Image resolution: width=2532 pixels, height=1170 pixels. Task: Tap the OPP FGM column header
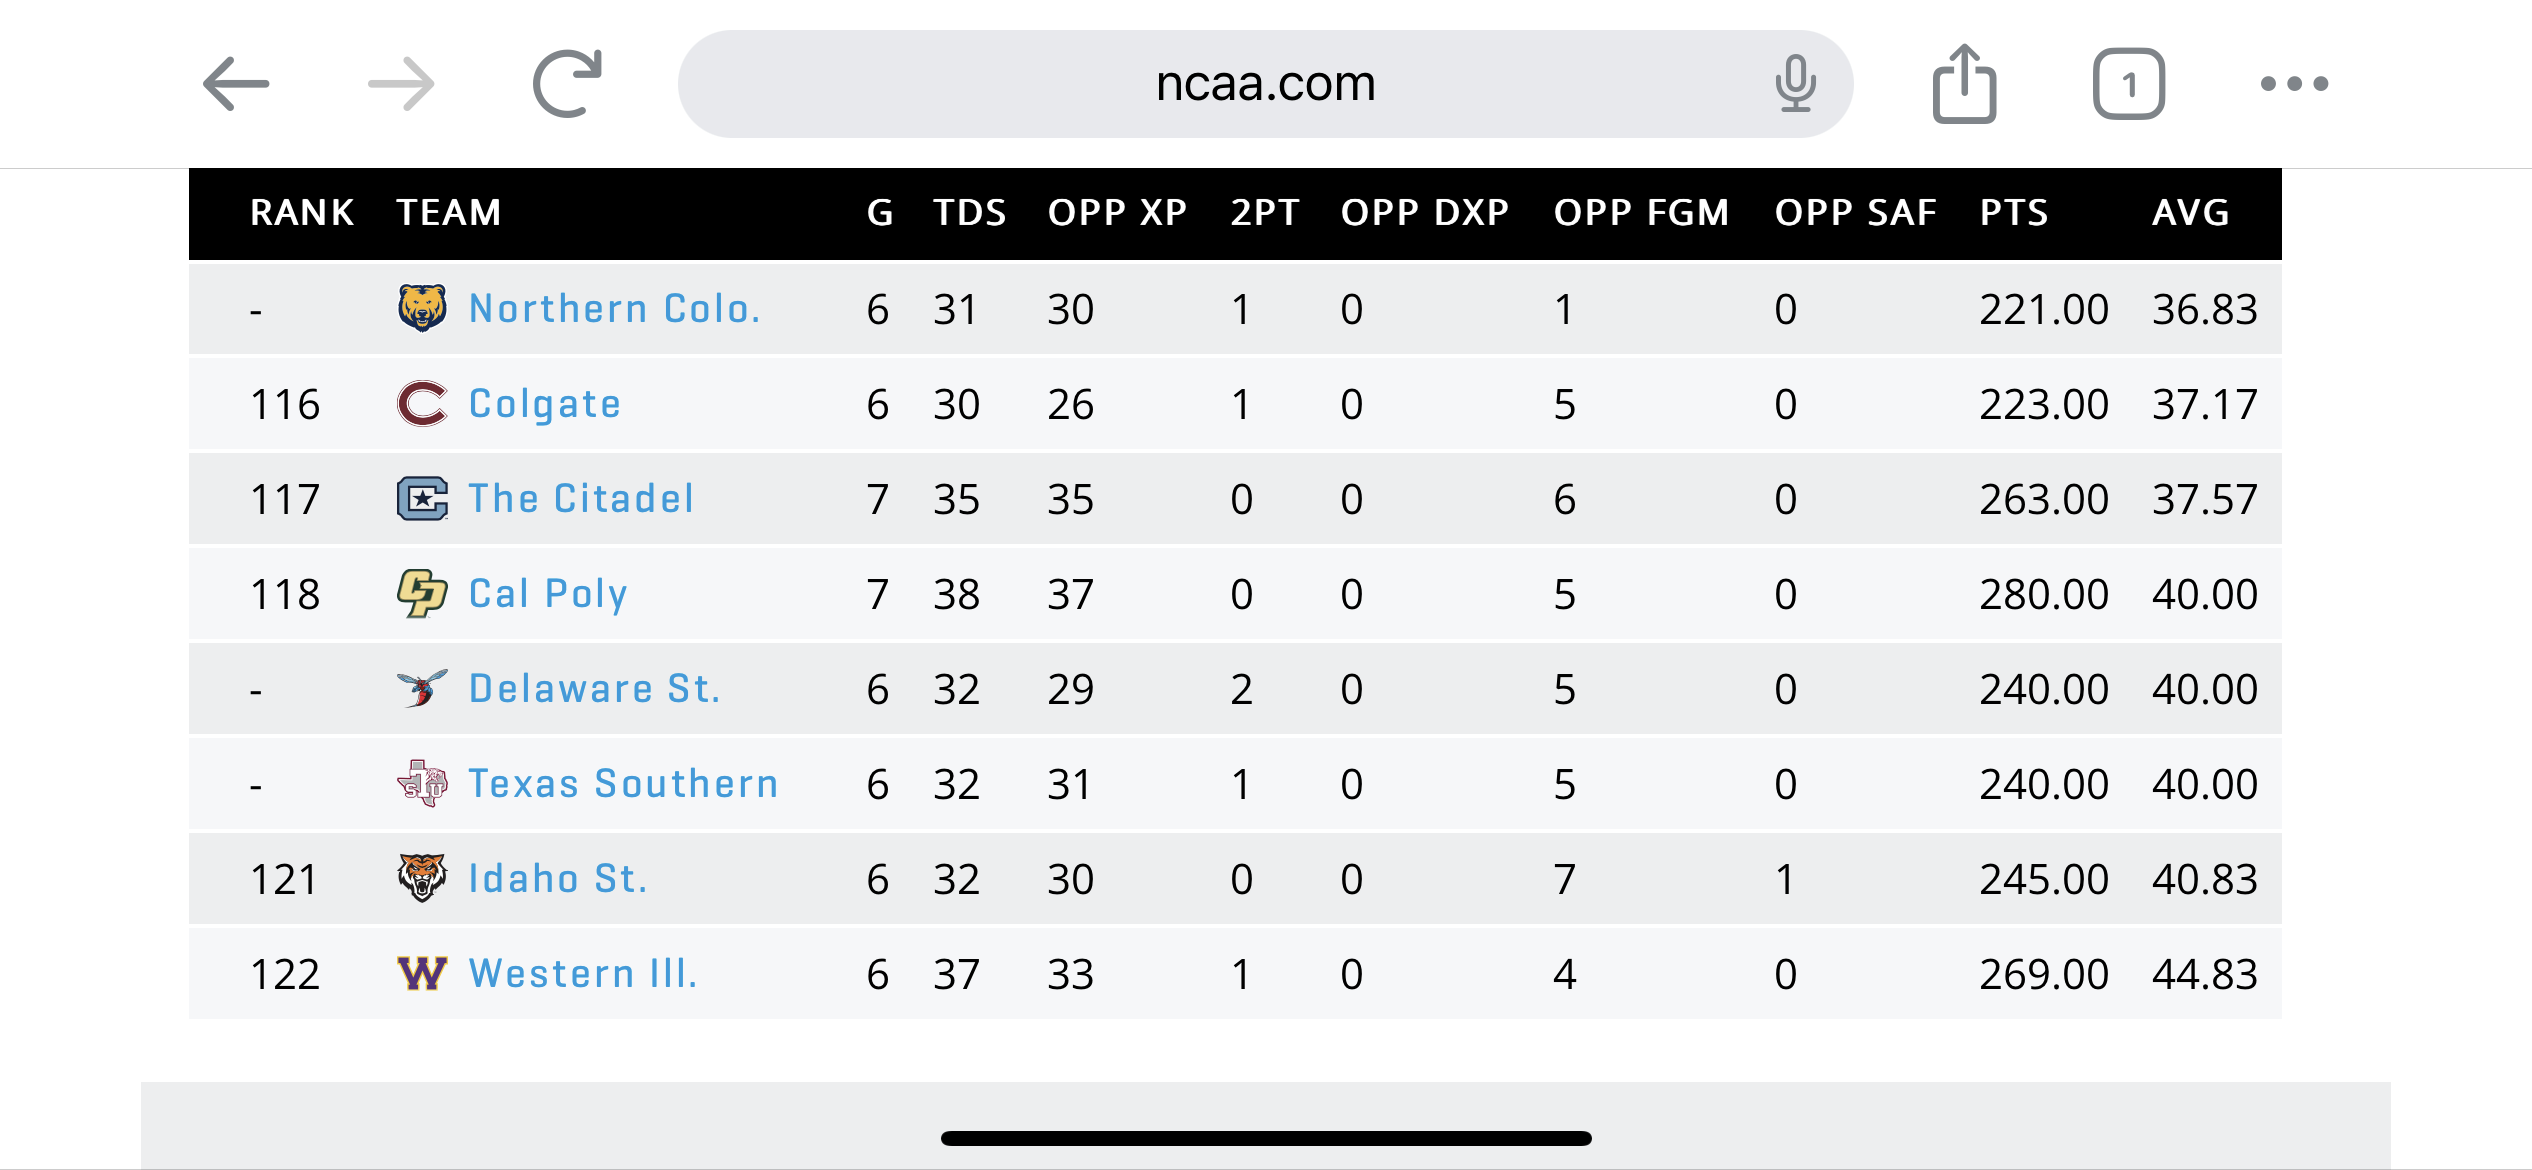pos(1641,213)
